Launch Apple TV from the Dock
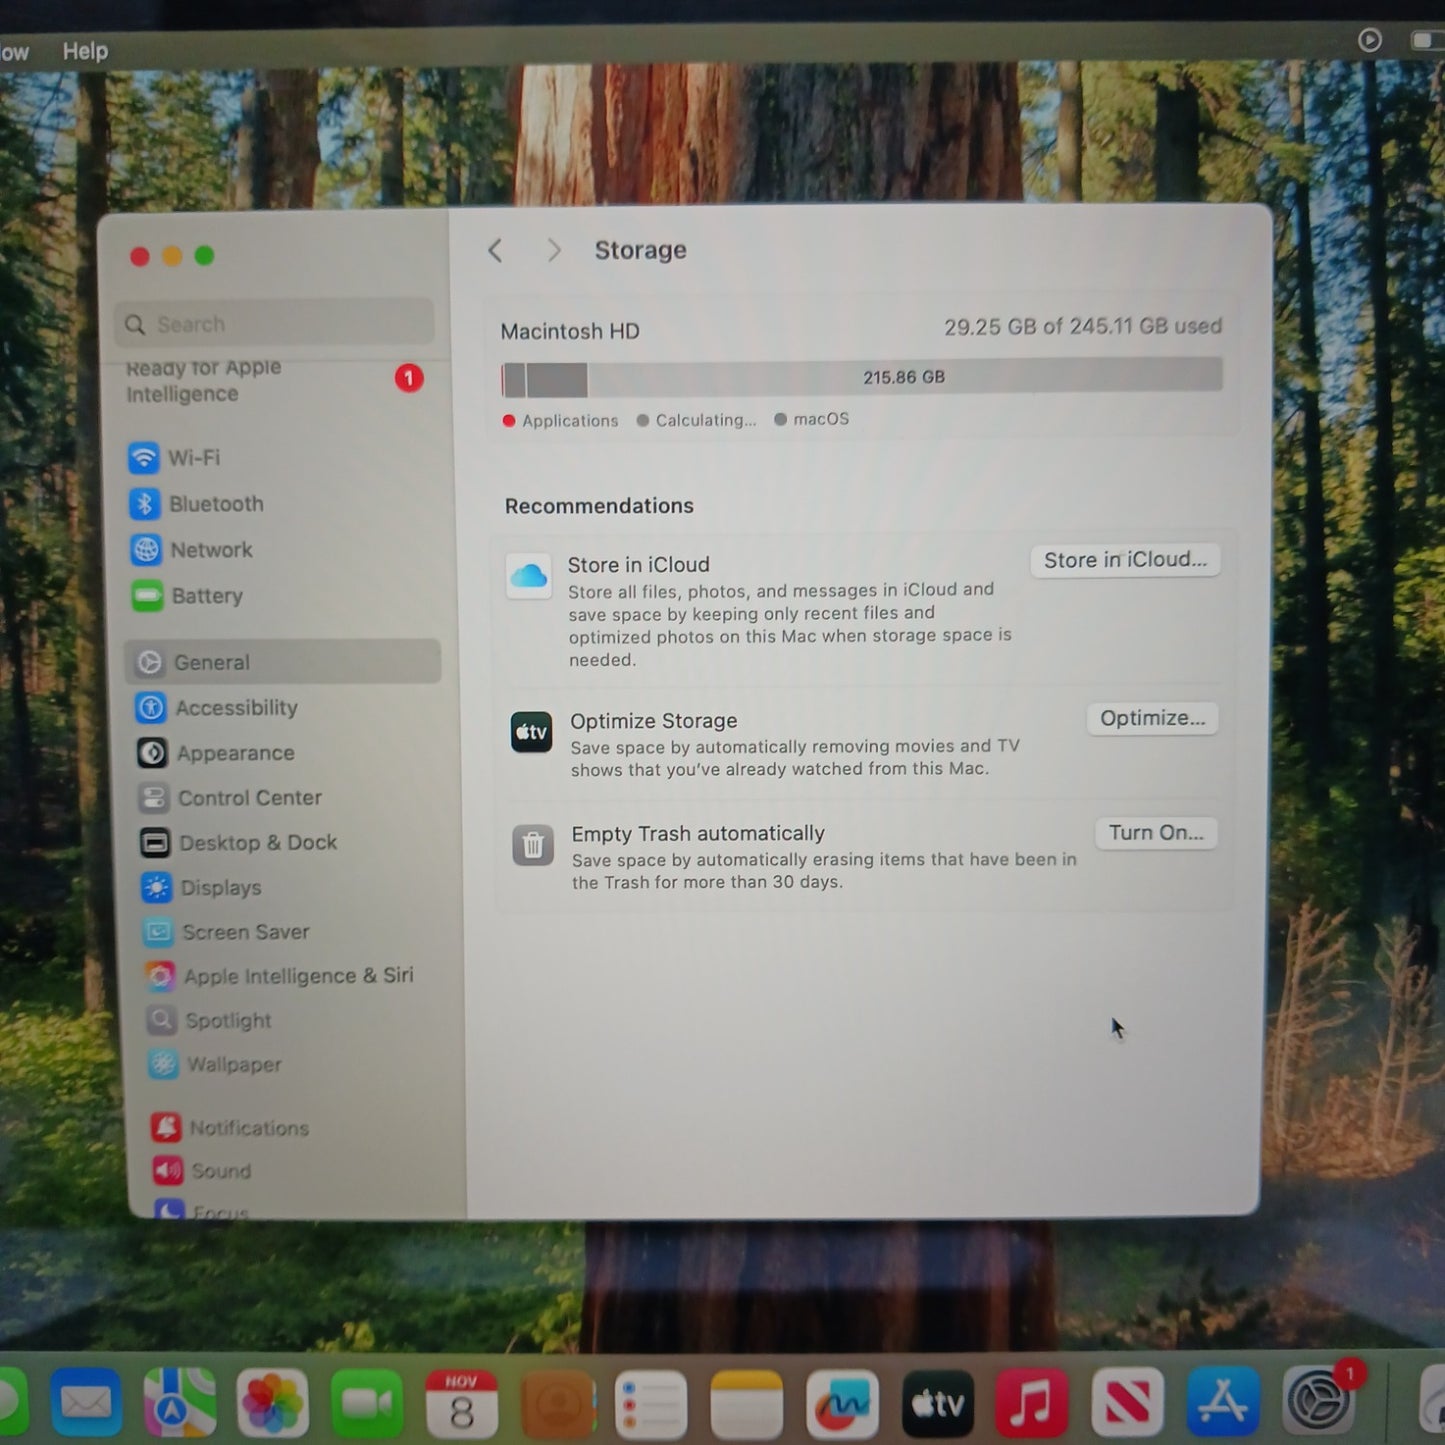The width and height of the screenshot is (1445, 1445). (937, 1404)
